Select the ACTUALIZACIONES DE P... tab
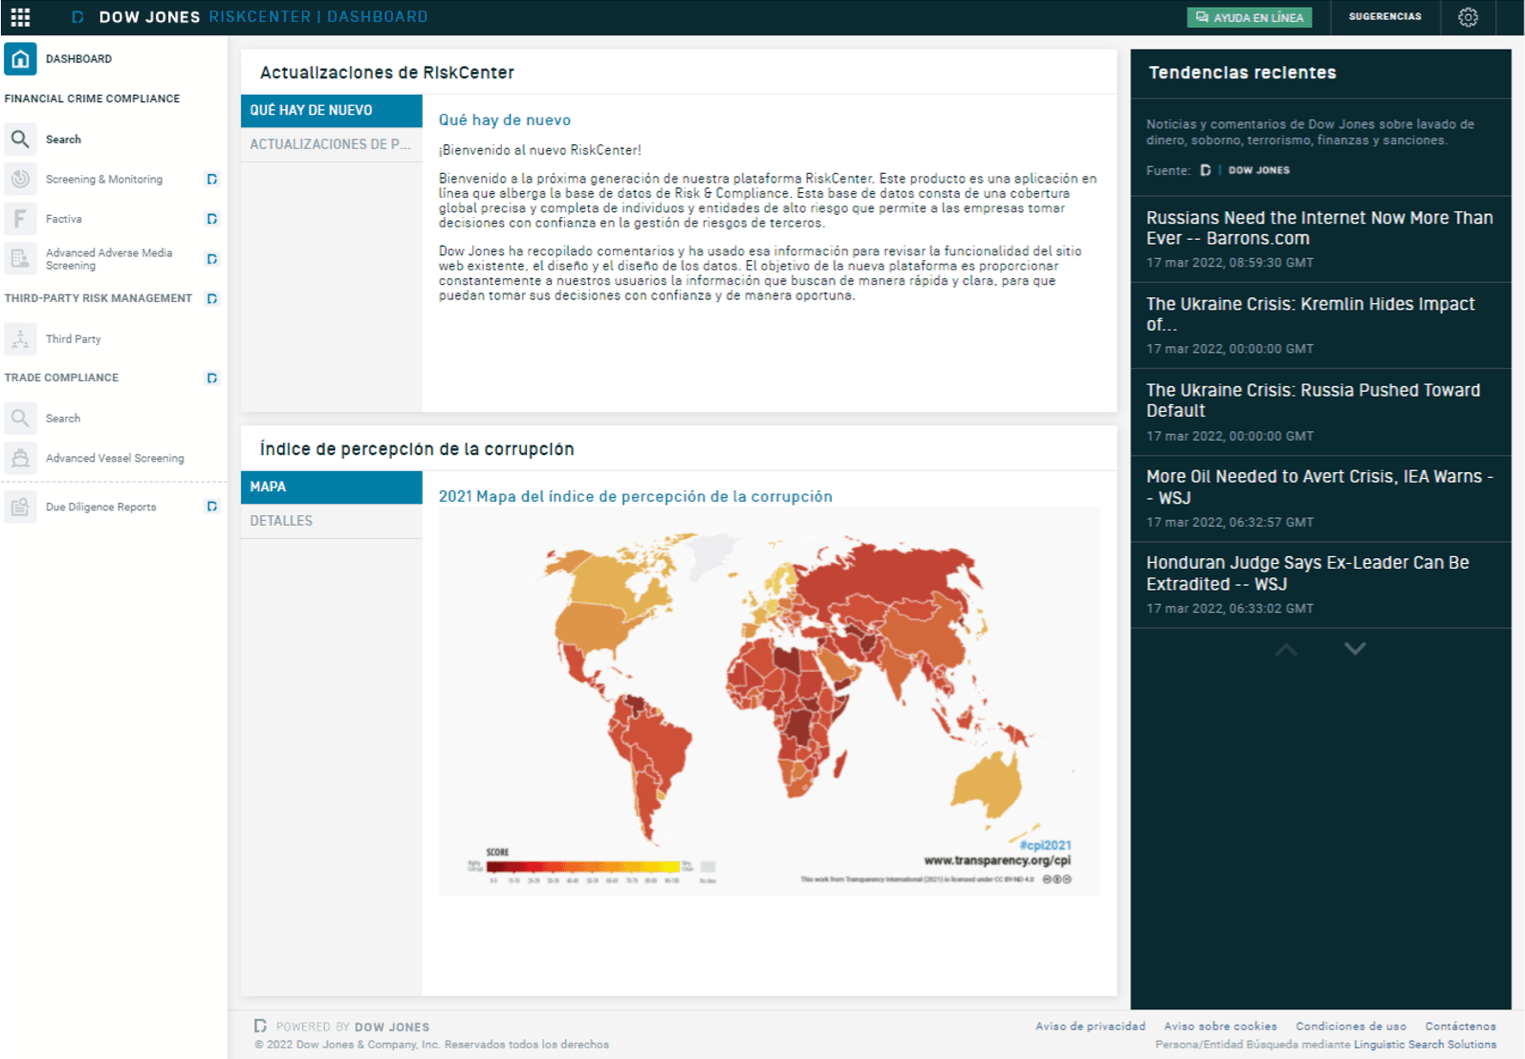 tap(331, 145)
